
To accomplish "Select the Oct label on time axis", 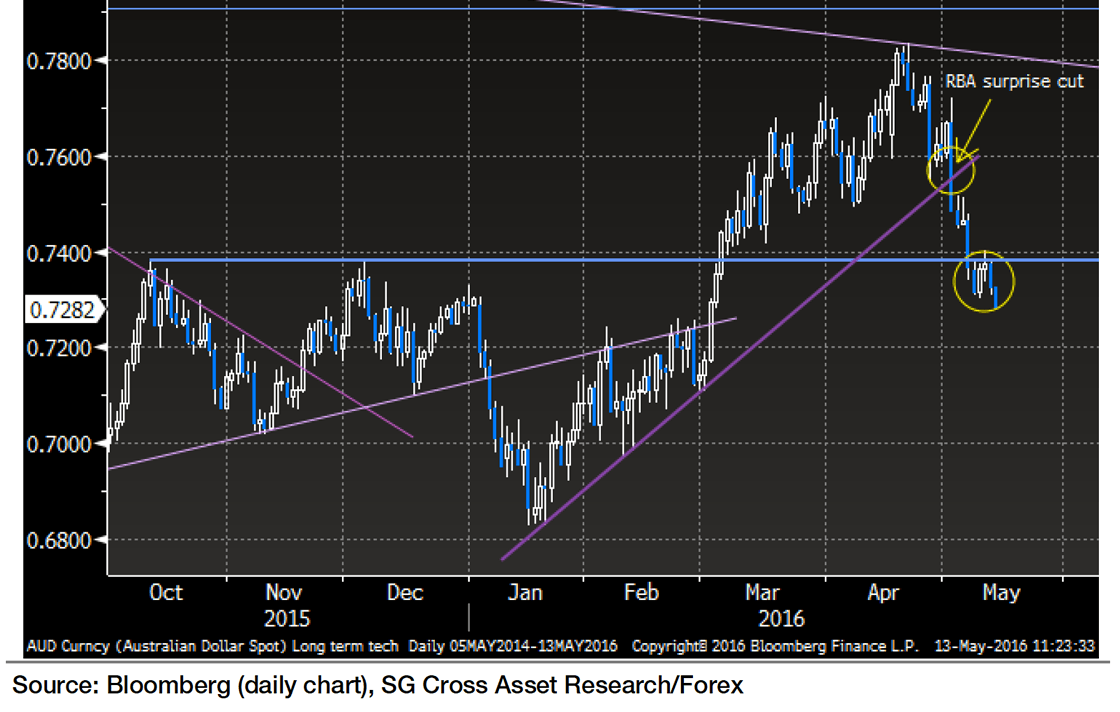I will click(165, 593).
